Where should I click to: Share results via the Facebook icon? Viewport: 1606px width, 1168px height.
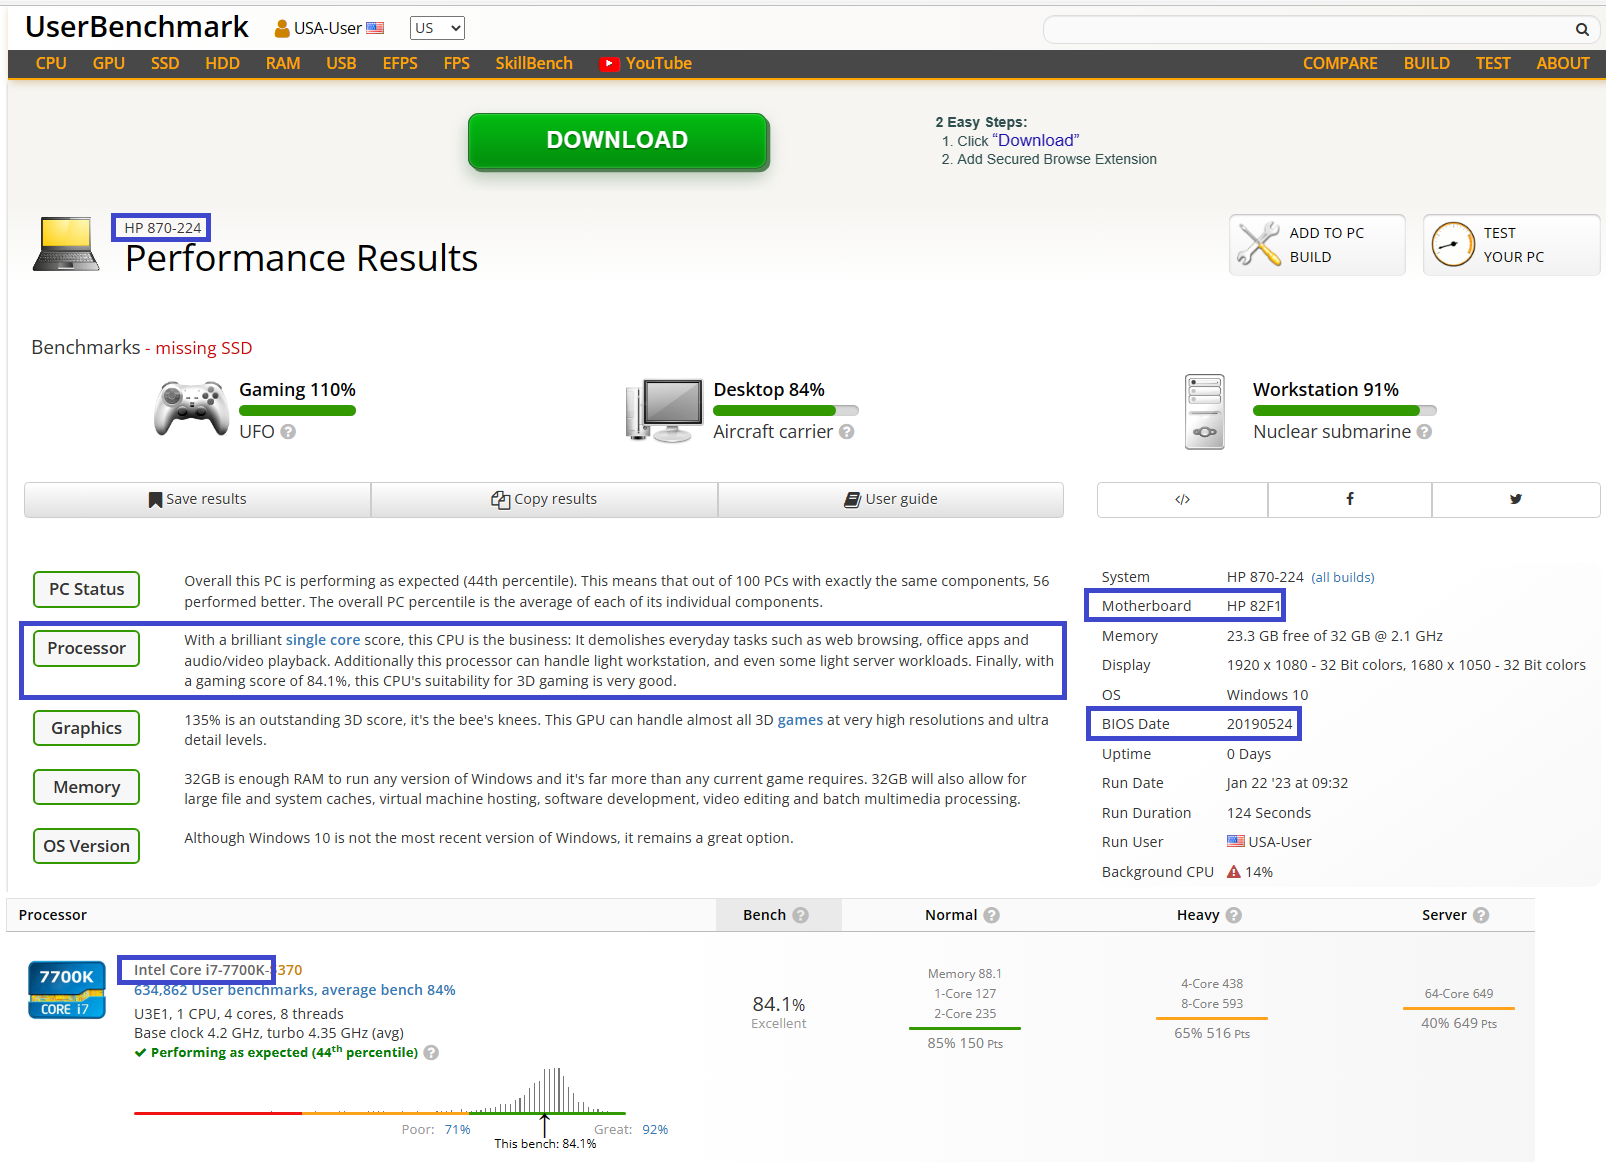[1349, 499]
